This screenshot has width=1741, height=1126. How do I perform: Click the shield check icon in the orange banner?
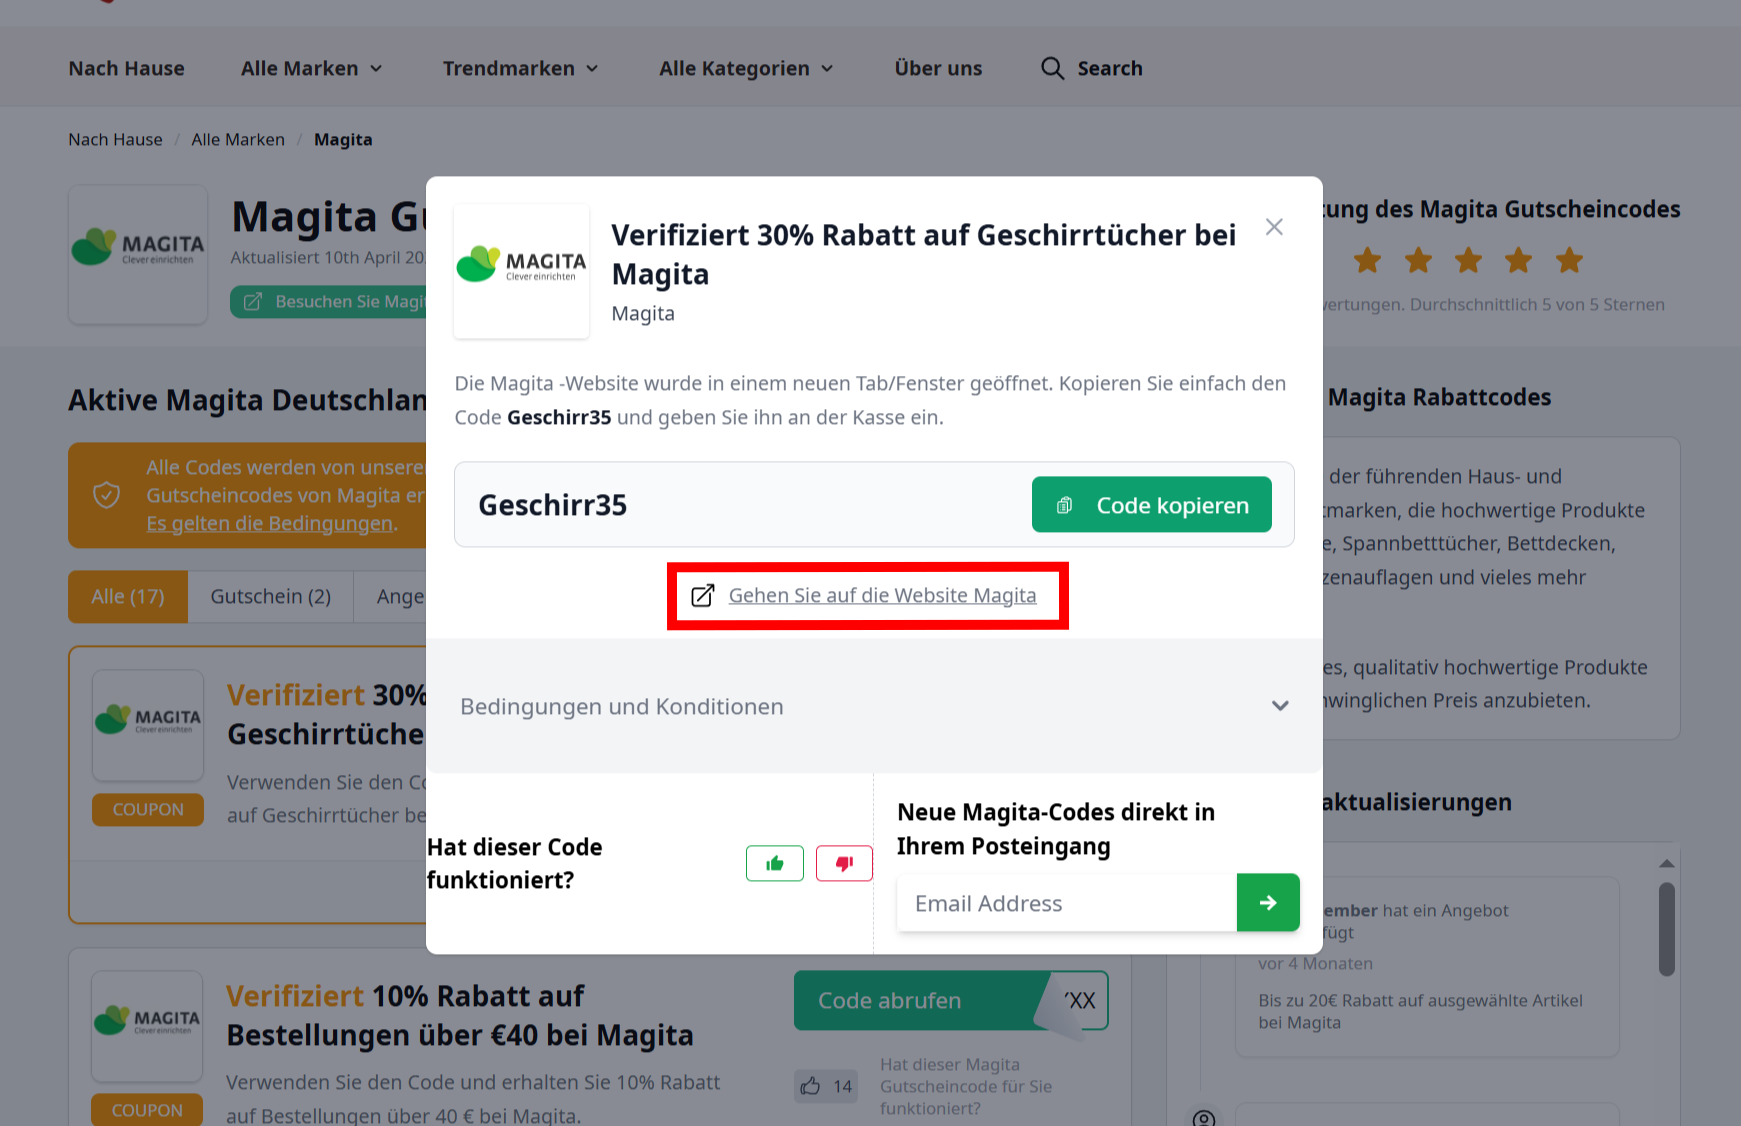[x=107, y=495]
